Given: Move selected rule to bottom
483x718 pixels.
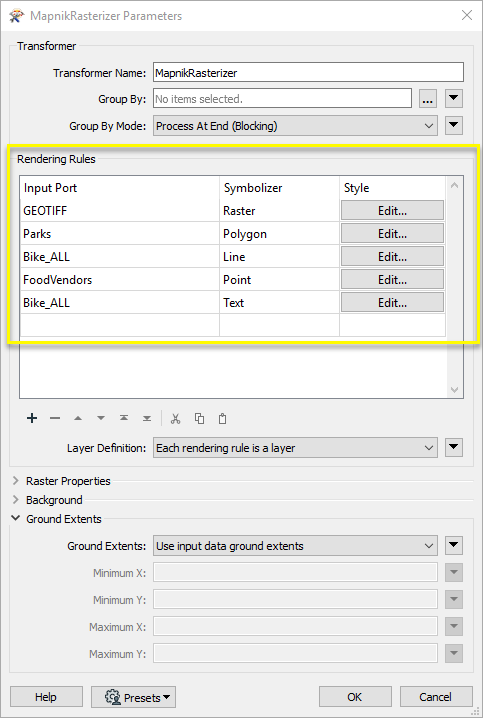Looking at the screenshot, I should (147, 418).
